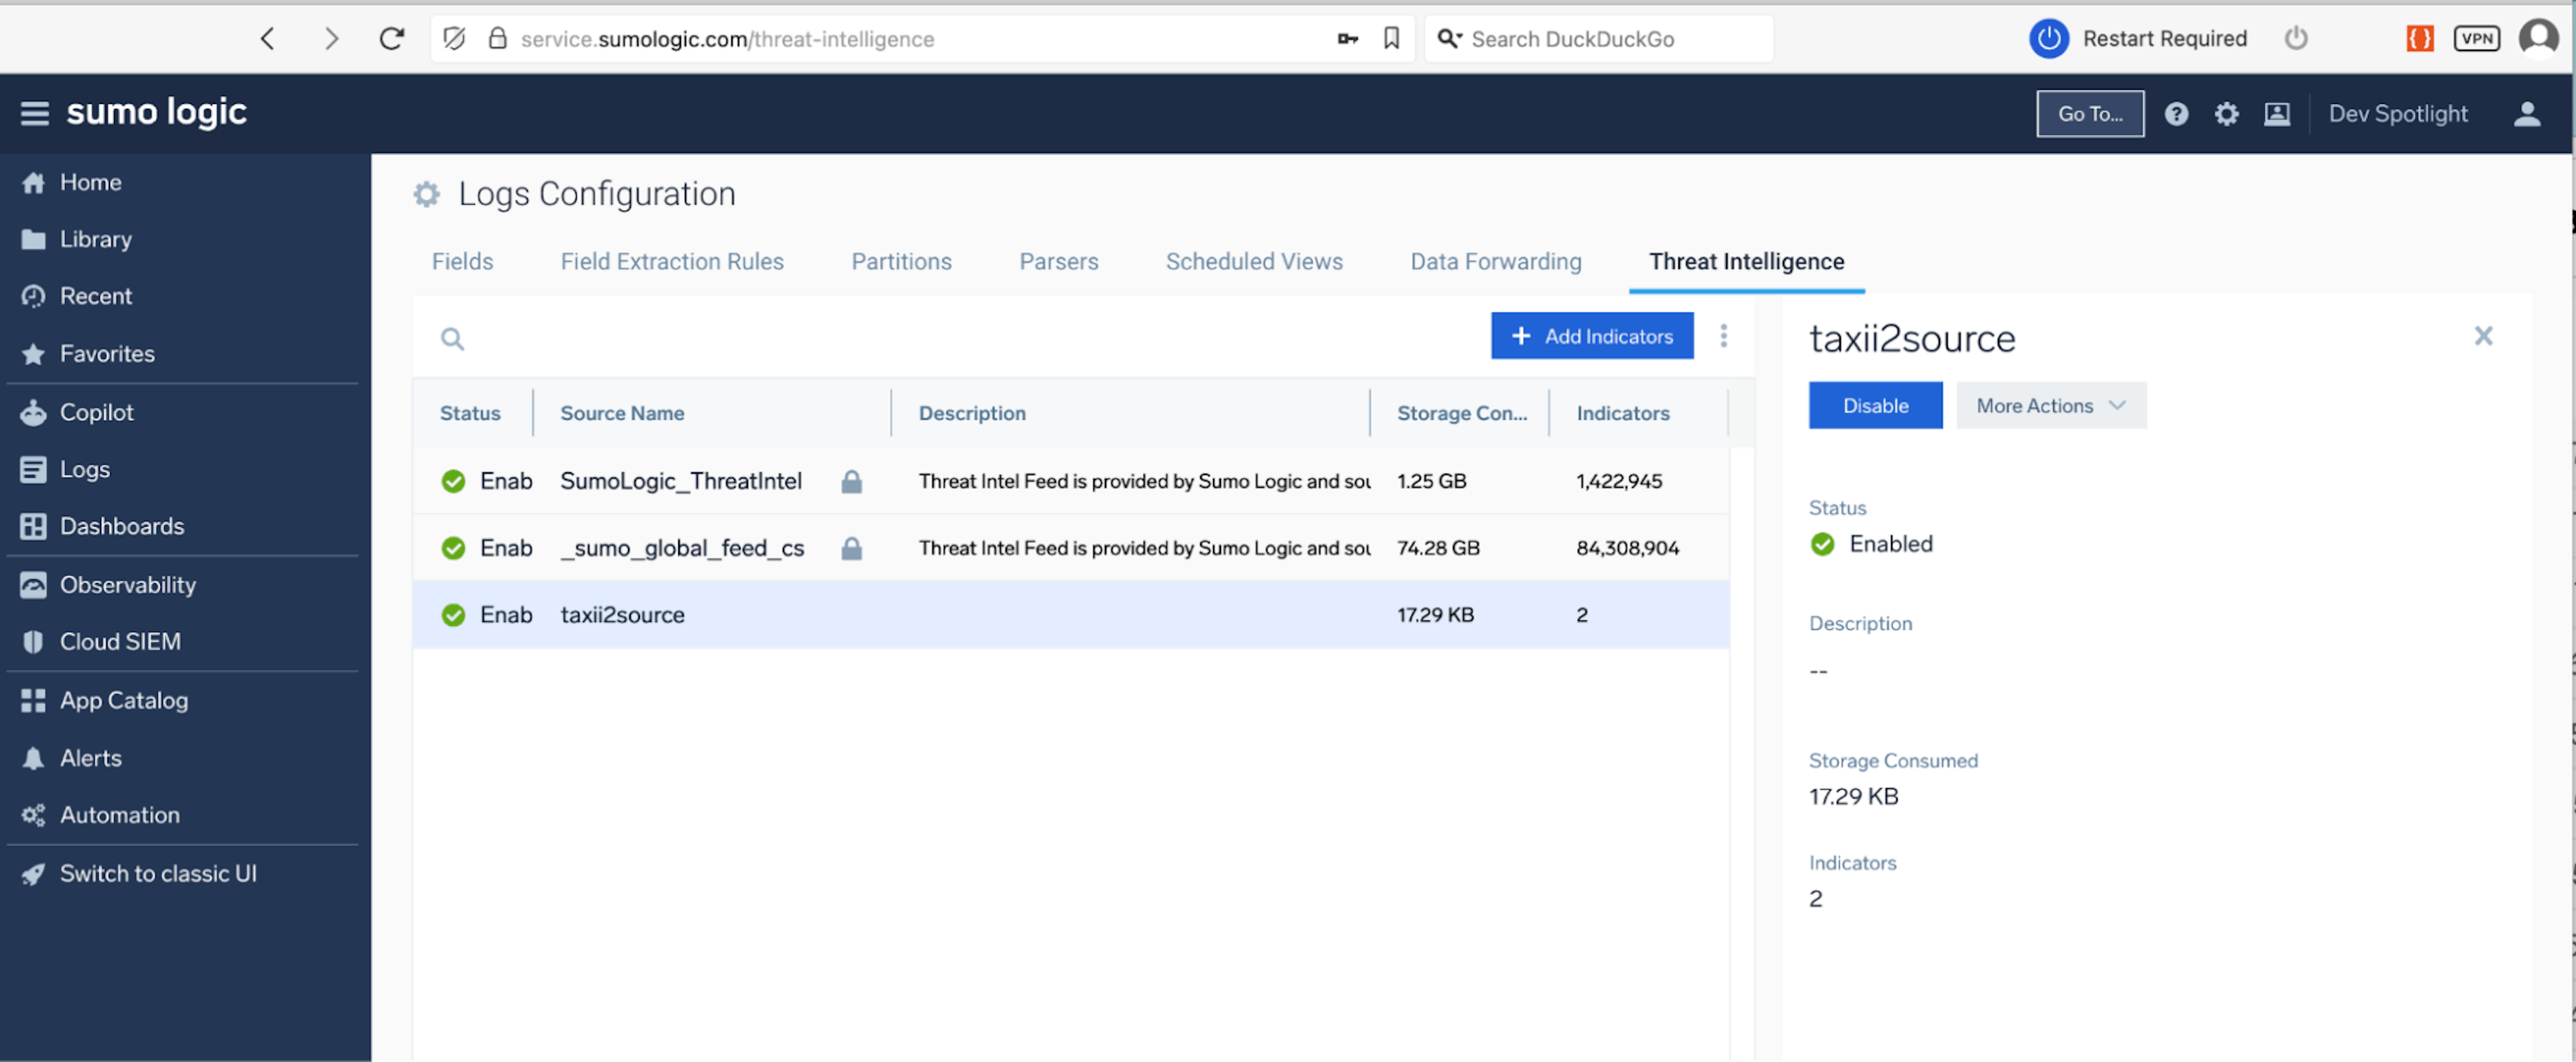Open the browser profile avatar
This screenshot has height=1062, width=2576.
[x=2538, y=39]
